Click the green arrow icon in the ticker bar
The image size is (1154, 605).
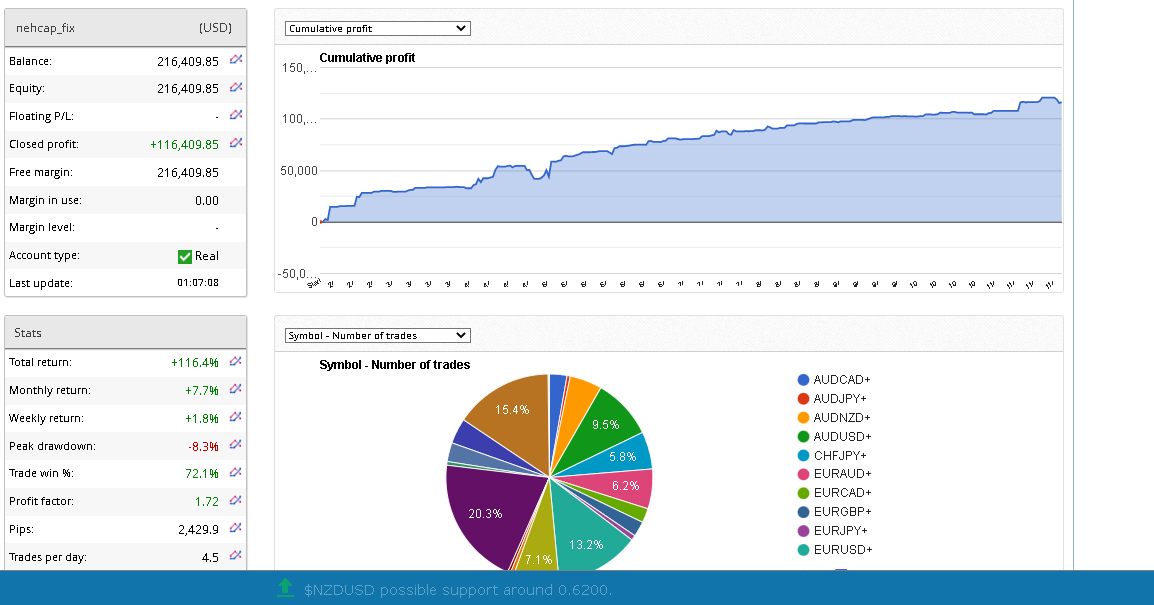(285, 589)
